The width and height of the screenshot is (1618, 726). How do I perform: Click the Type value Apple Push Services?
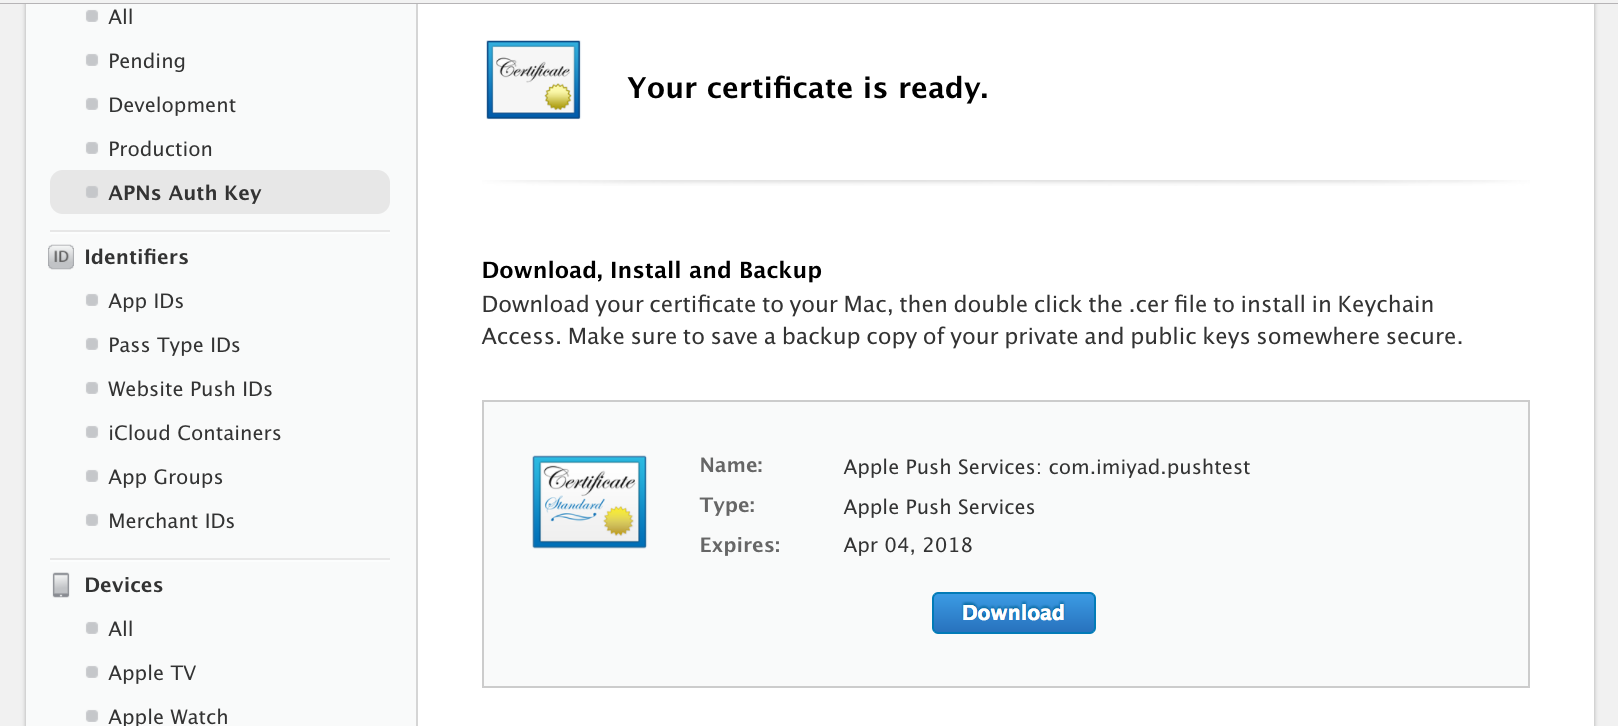(x=939, y=507)
